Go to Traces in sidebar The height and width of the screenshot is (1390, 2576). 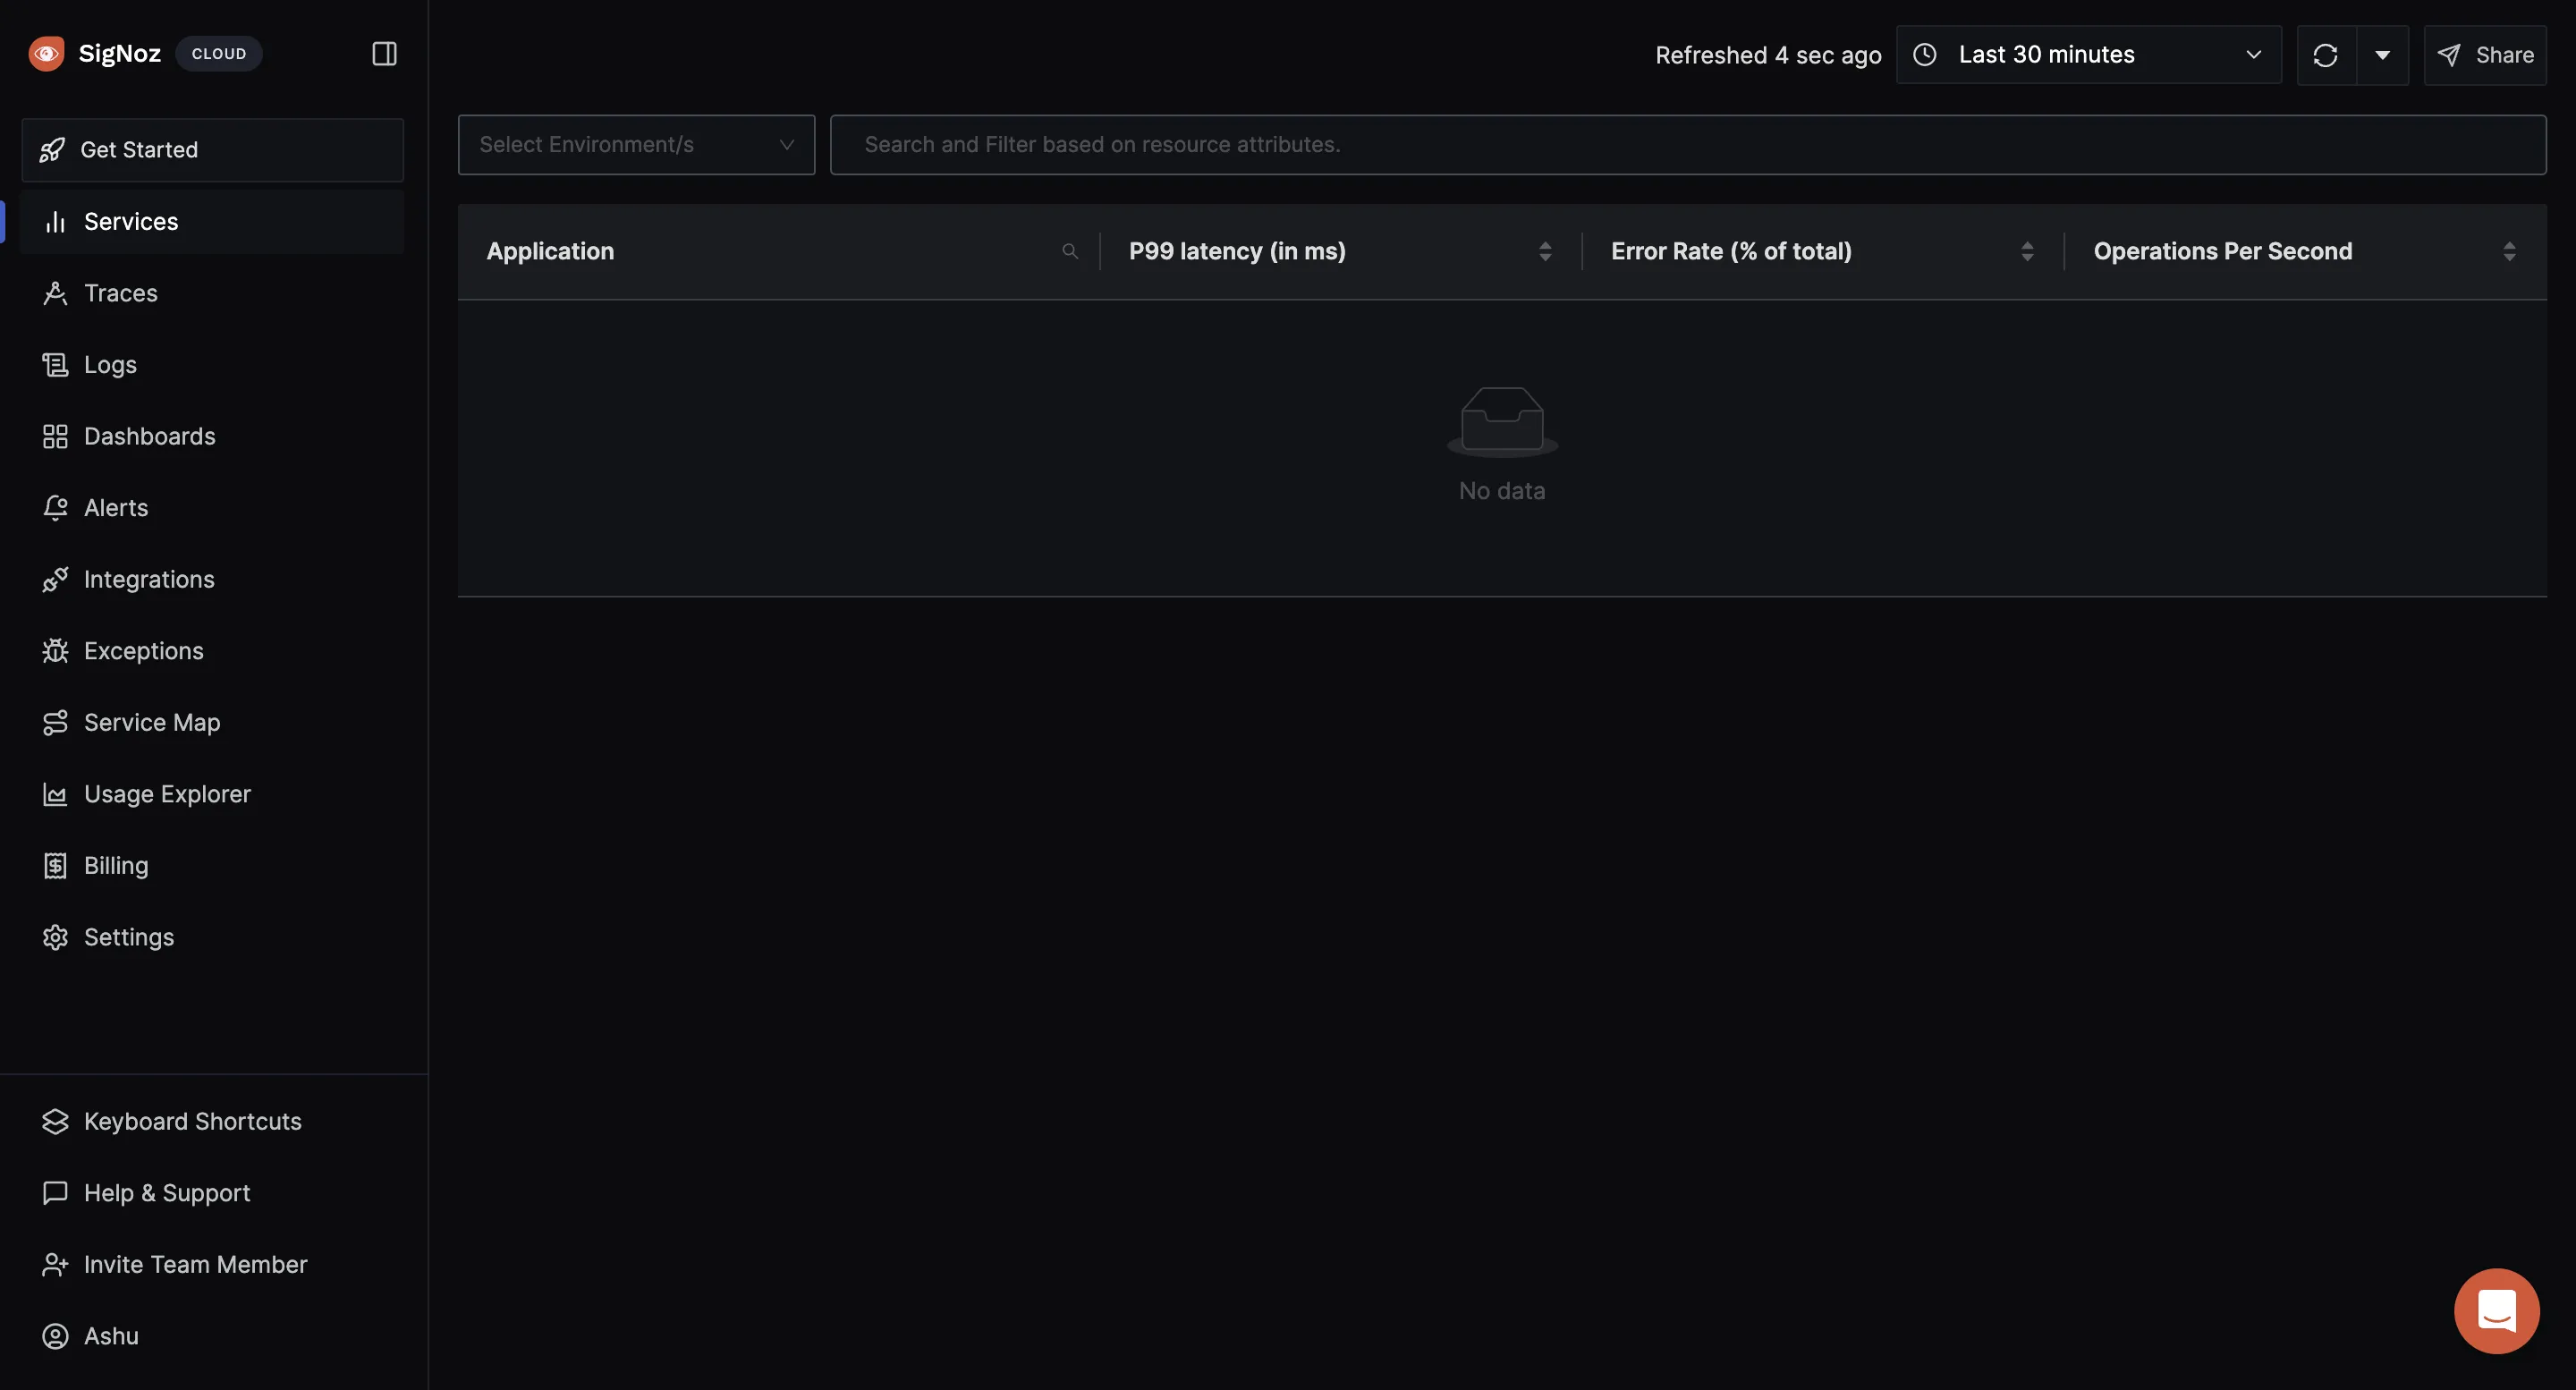click(120, 293)
